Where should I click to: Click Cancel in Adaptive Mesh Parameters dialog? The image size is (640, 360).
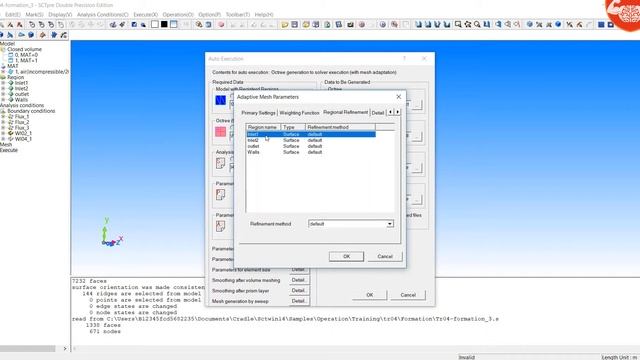point(385,256)
